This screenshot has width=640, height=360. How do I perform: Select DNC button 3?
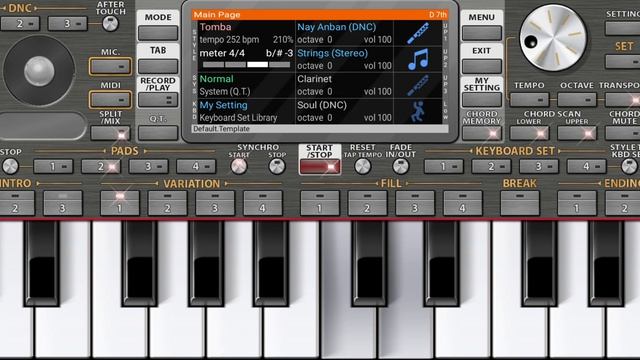click(67, 24)
